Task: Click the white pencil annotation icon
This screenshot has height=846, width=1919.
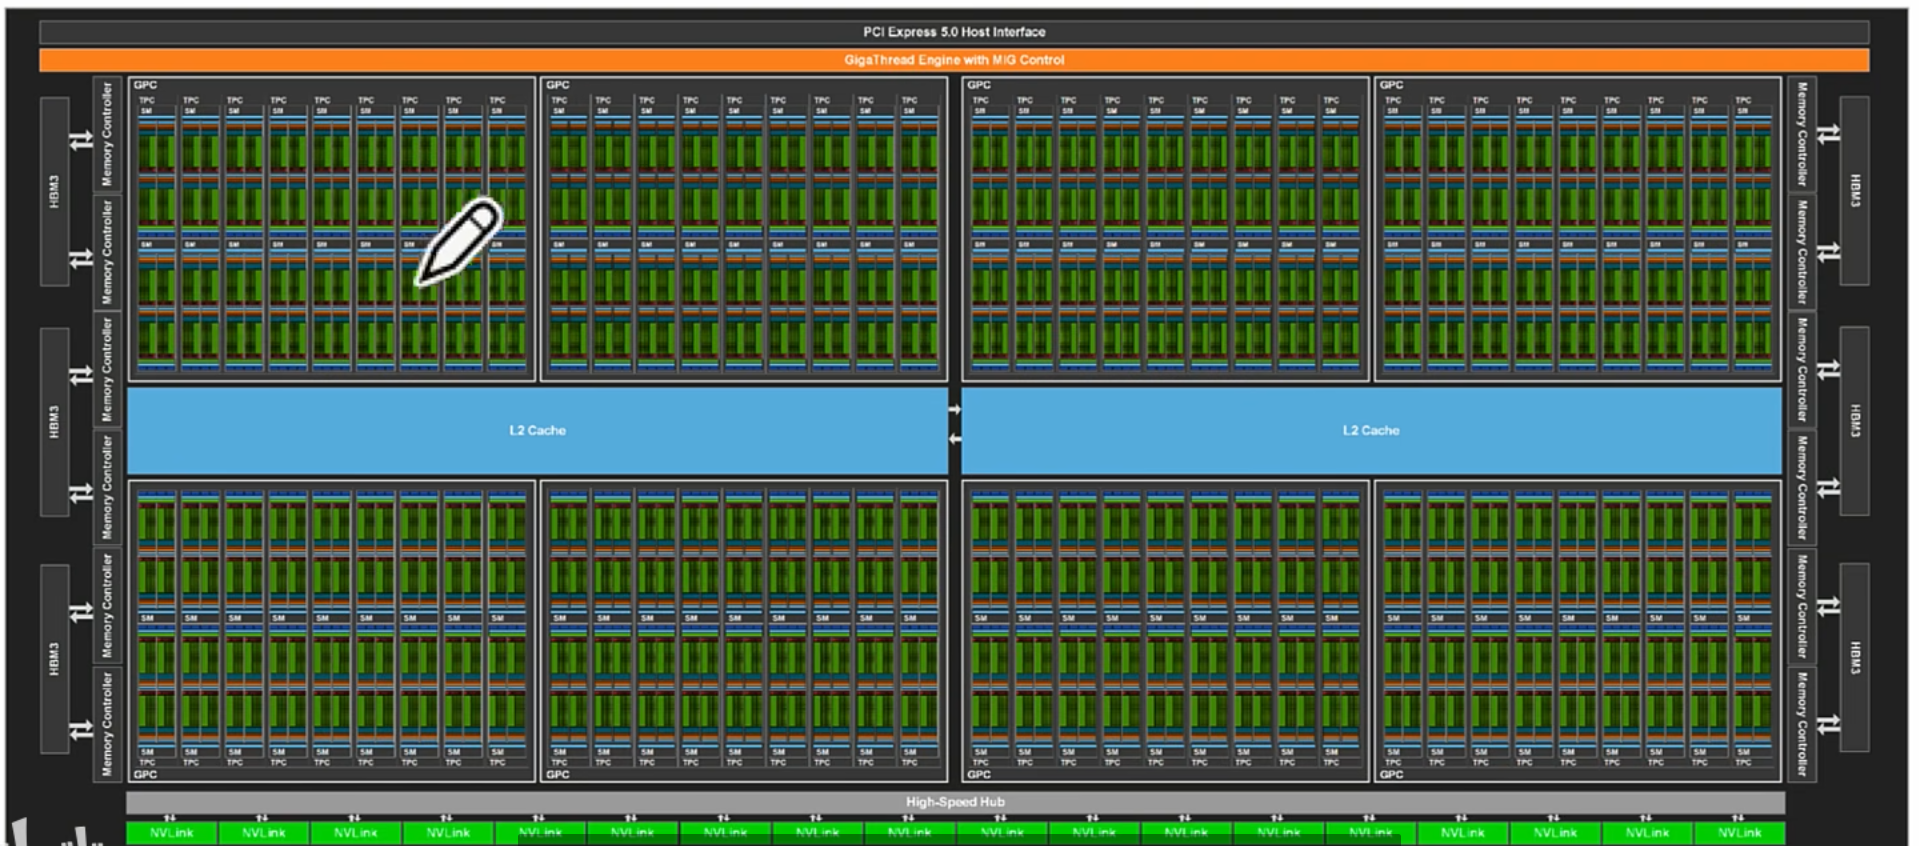Action: 459,241
